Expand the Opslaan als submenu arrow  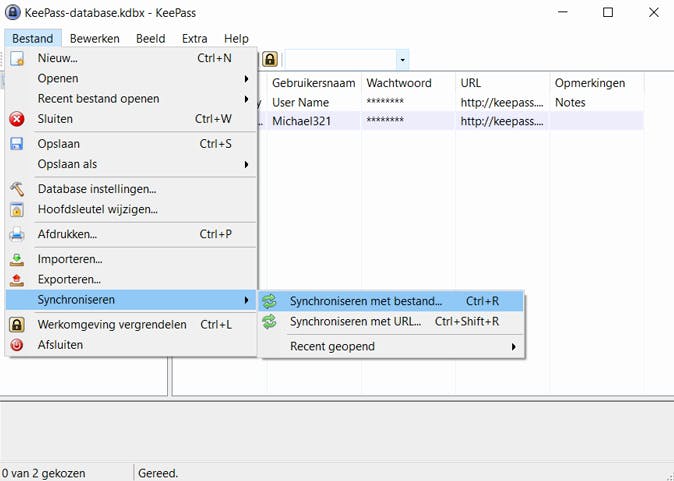[x=246, y=164]
